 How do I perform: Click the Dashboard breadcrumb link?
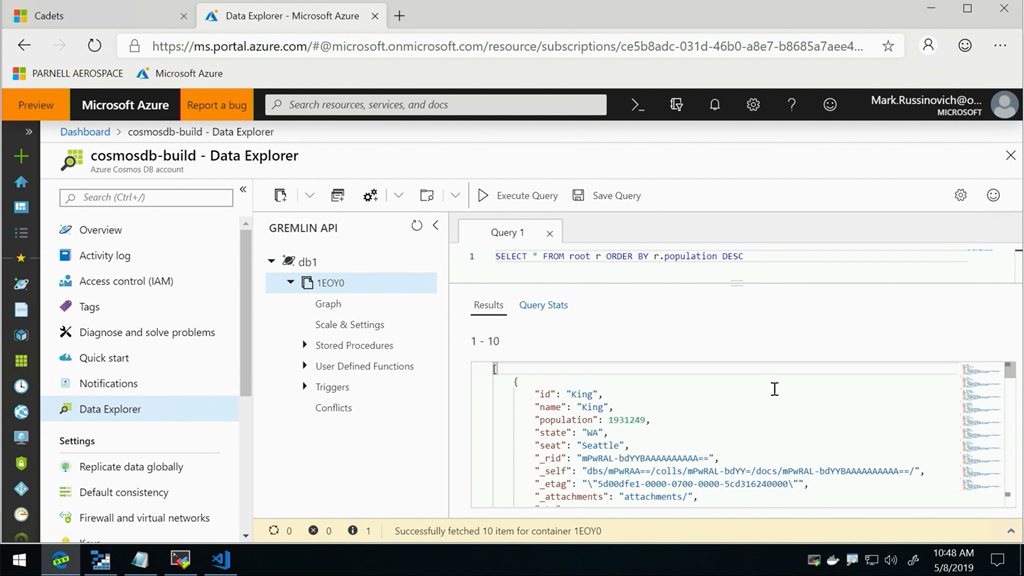point(85,132)
